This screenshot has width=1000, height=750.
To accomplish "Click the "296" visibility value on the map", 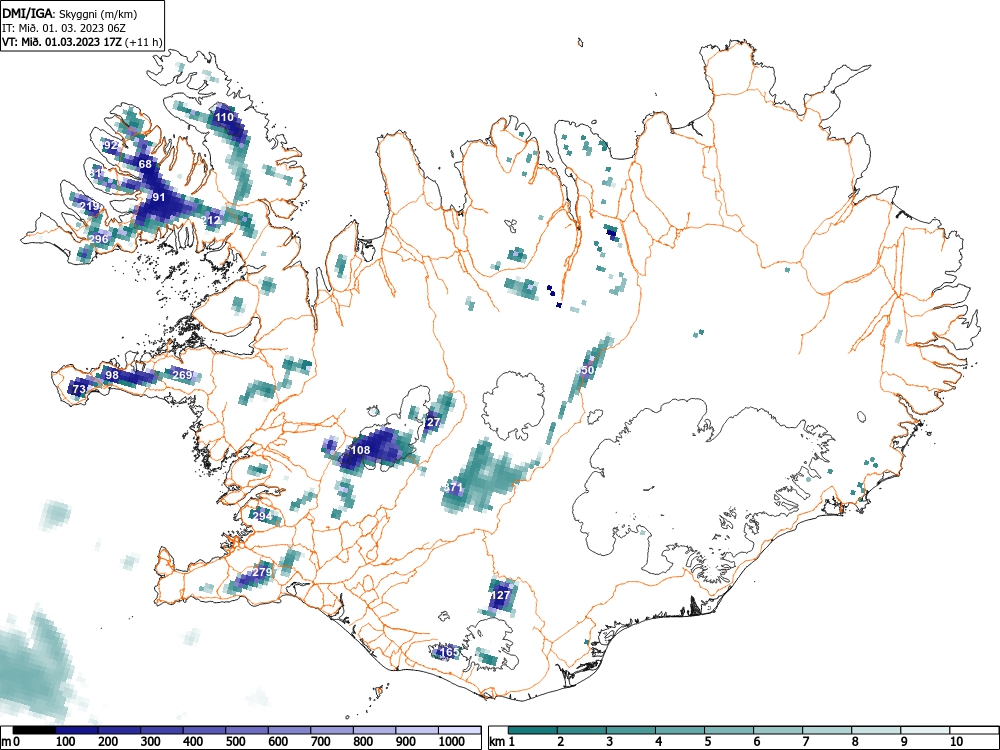I will (98, 239).
